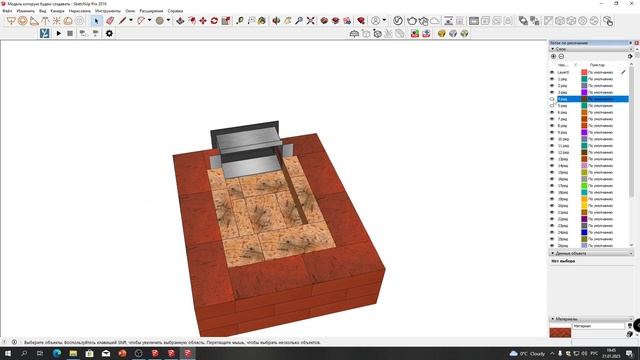Choose the Rotate tool
Viewport: 640px width, 360px height.
[x=214, y=21]
